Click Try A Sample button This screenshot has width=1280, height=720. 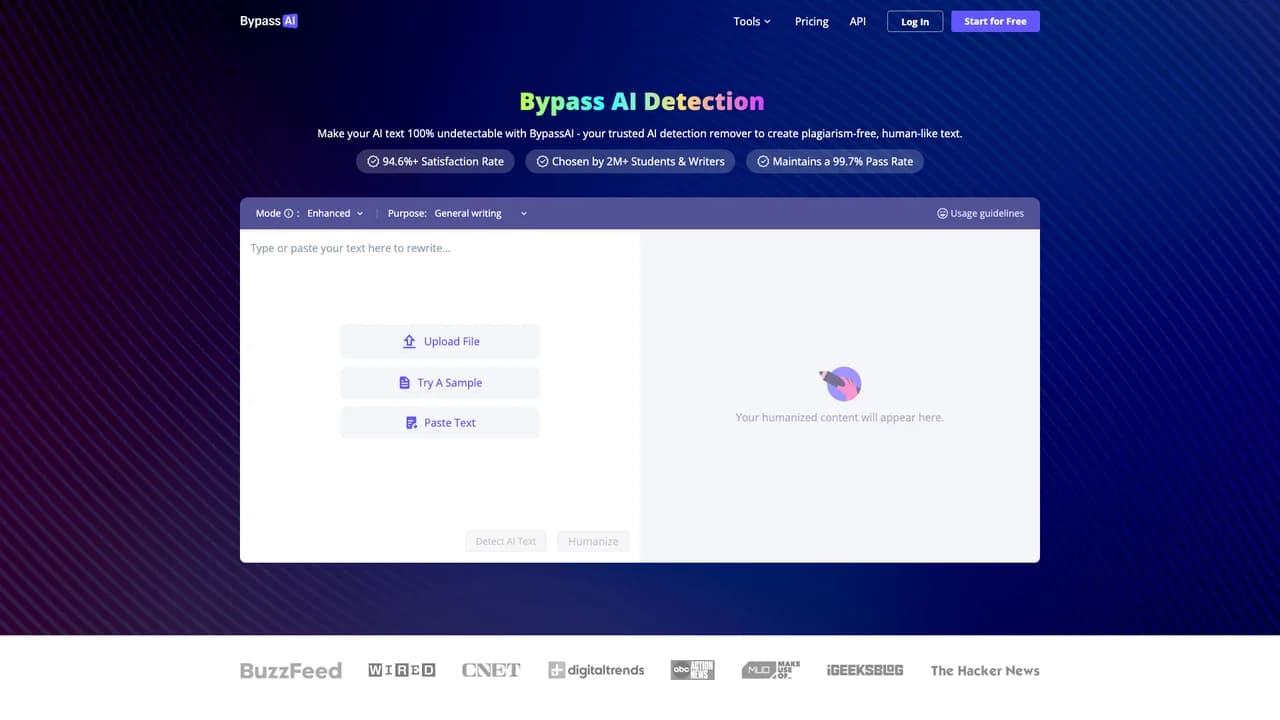(440, 383)
